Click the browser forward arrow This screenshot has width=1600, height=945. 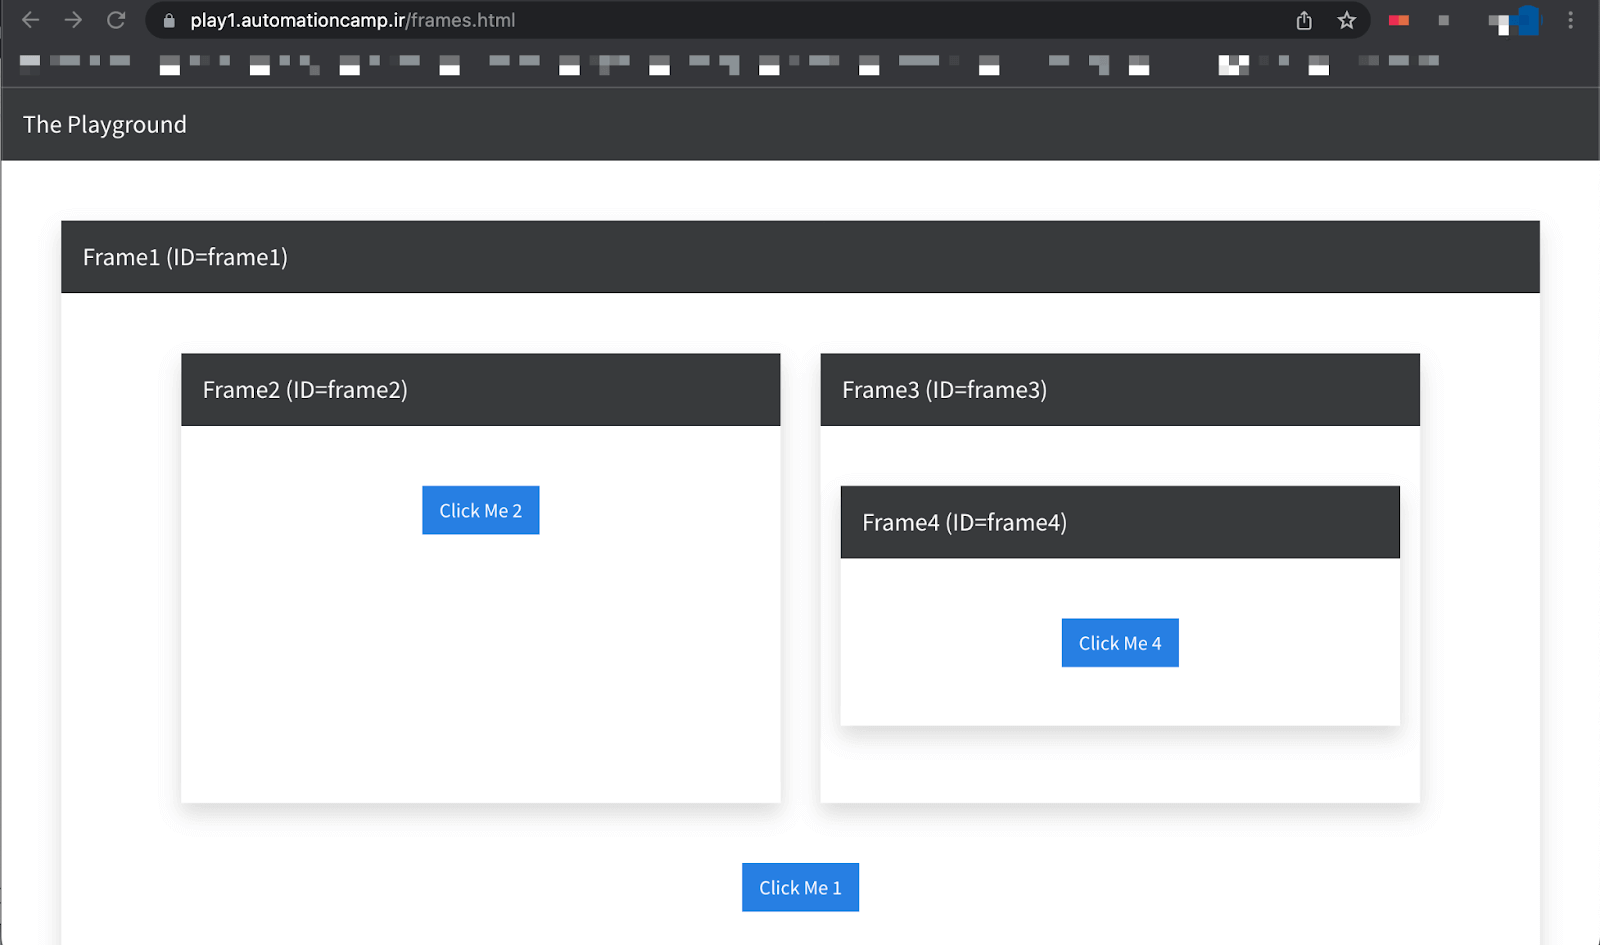pyautogui.click(x=73, y=20)
